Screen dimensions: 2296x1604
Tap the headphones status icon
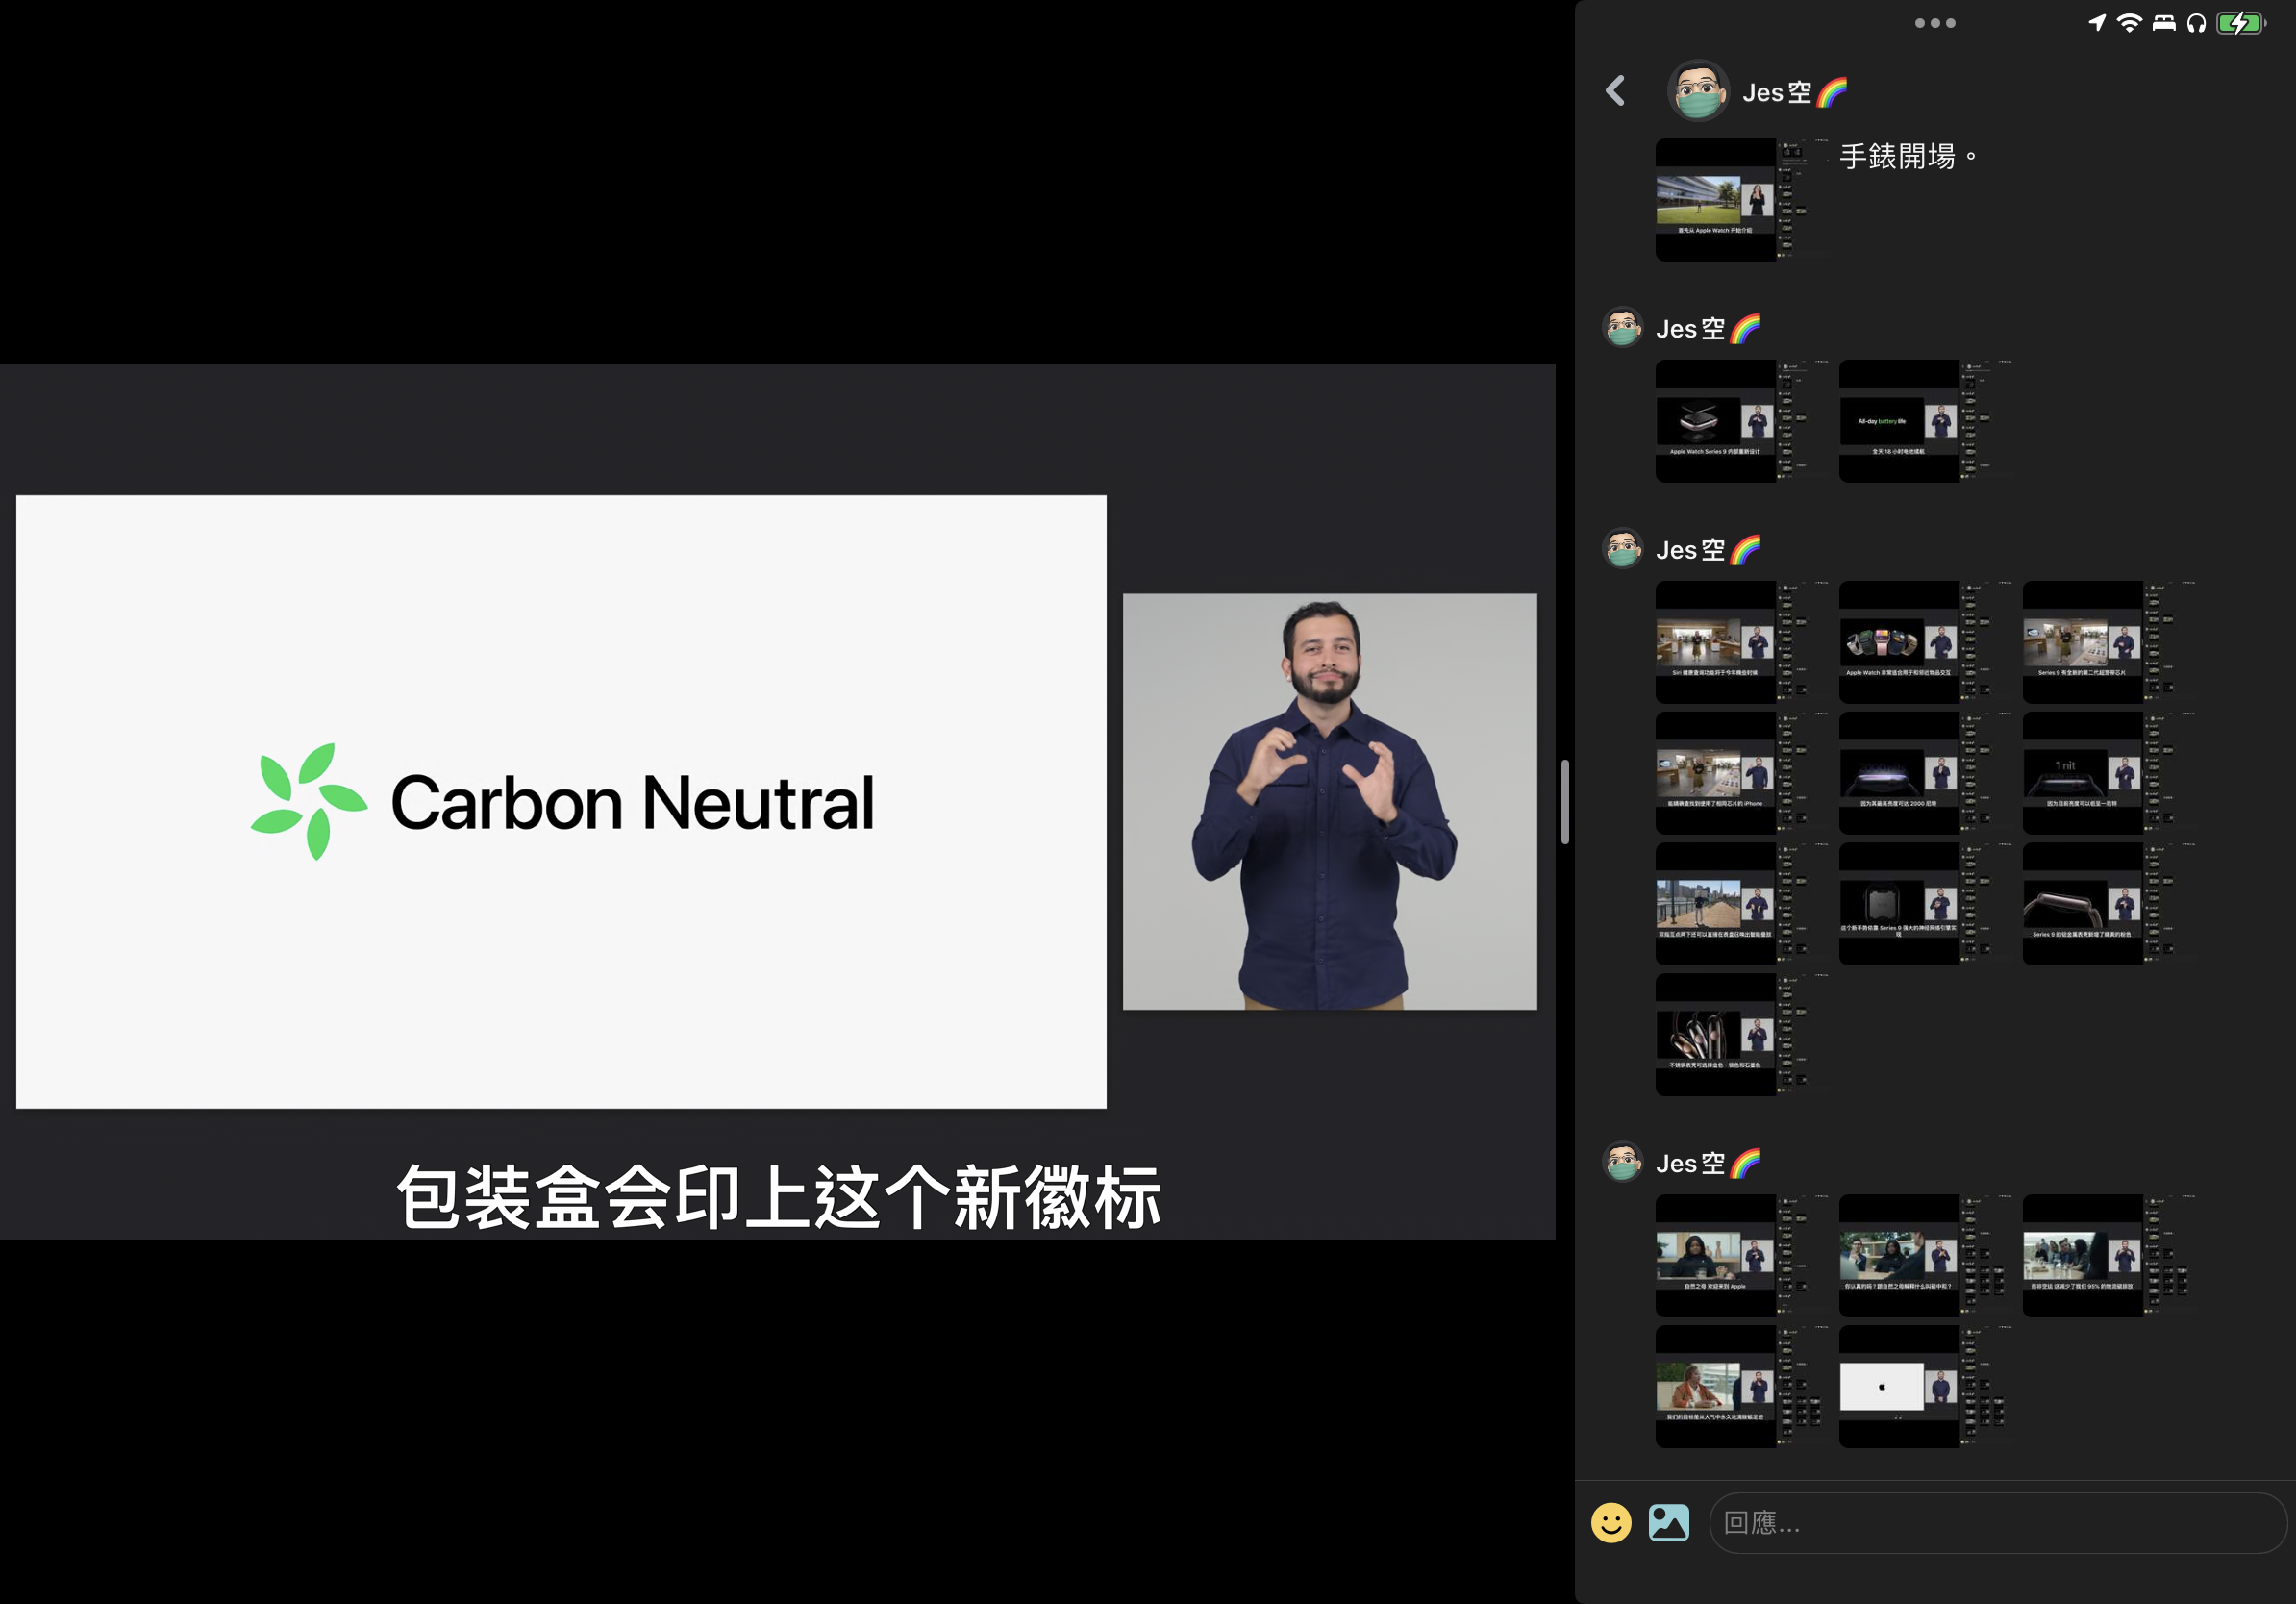tap(2196, 23)
